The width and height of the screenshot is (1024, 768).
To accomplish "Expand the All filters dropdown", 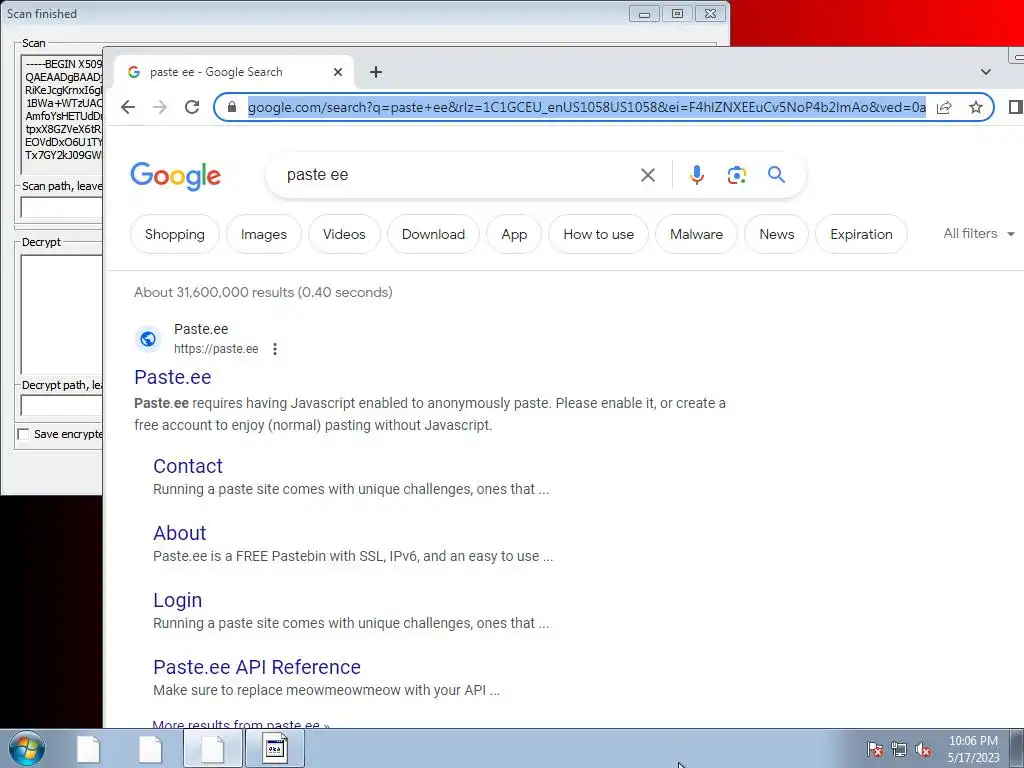I will [978, 234].
